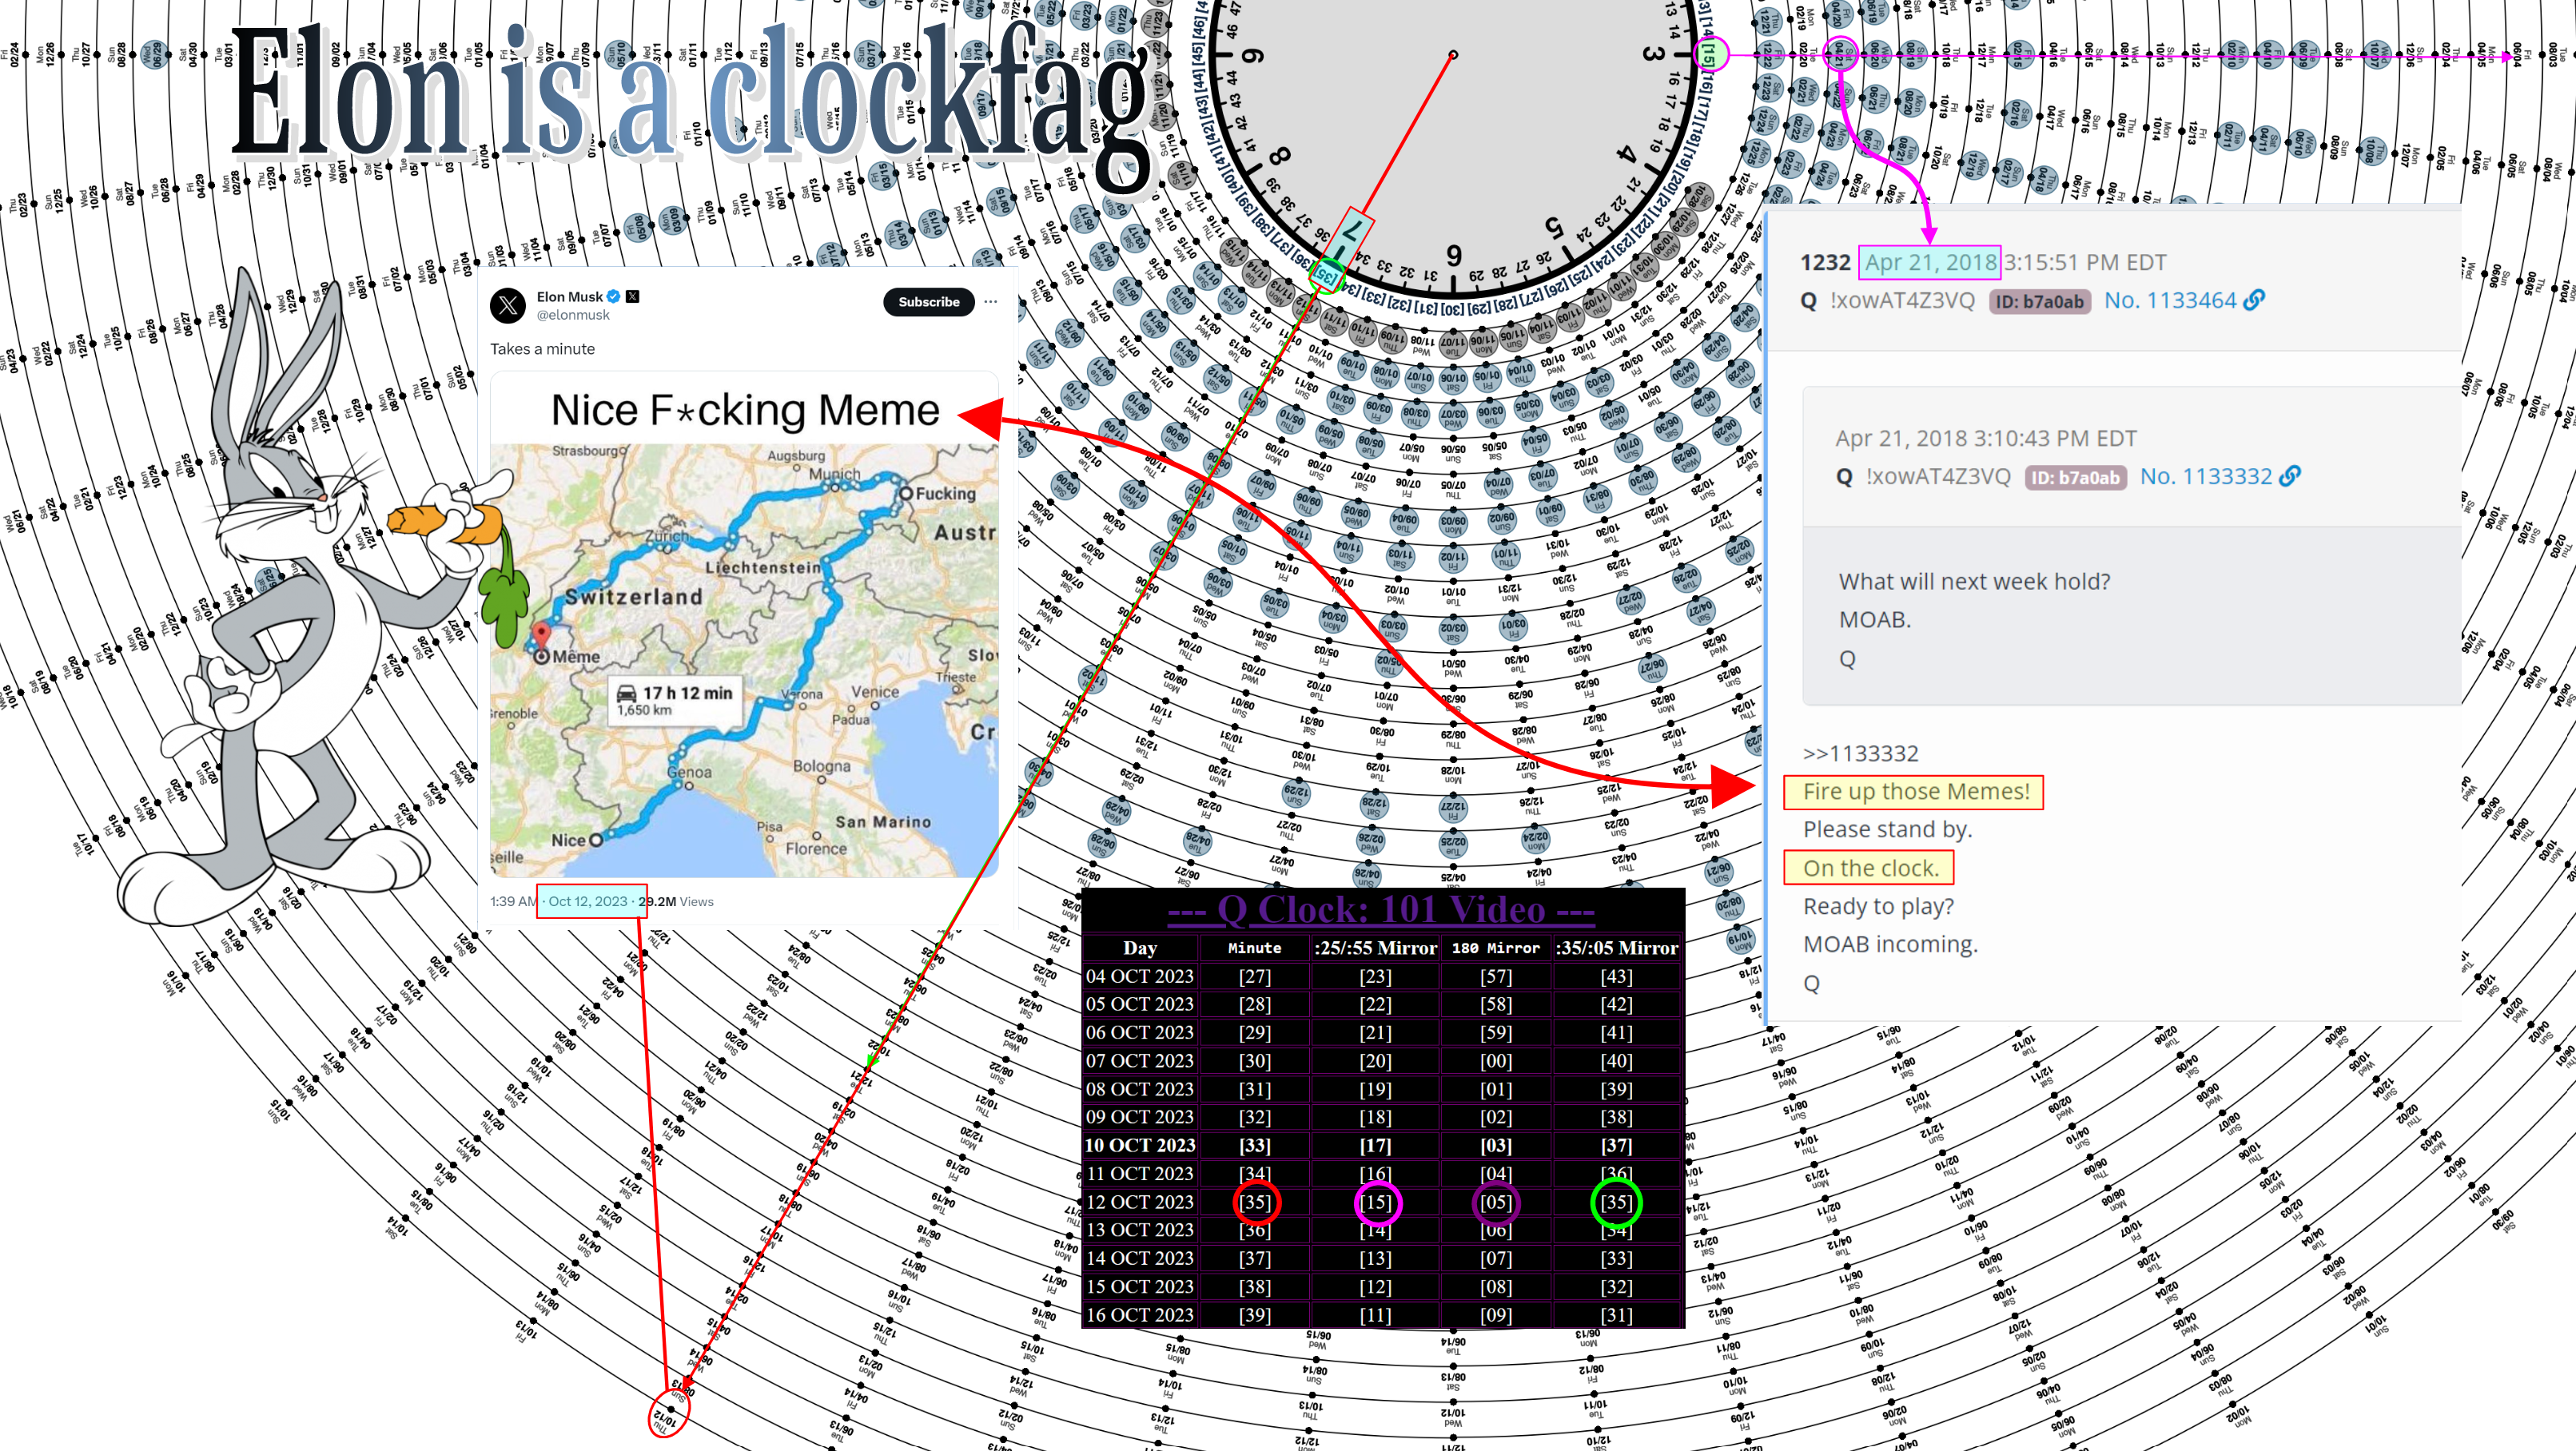Open the 'Q Clock: 101 Video' link

[1381, 910]
